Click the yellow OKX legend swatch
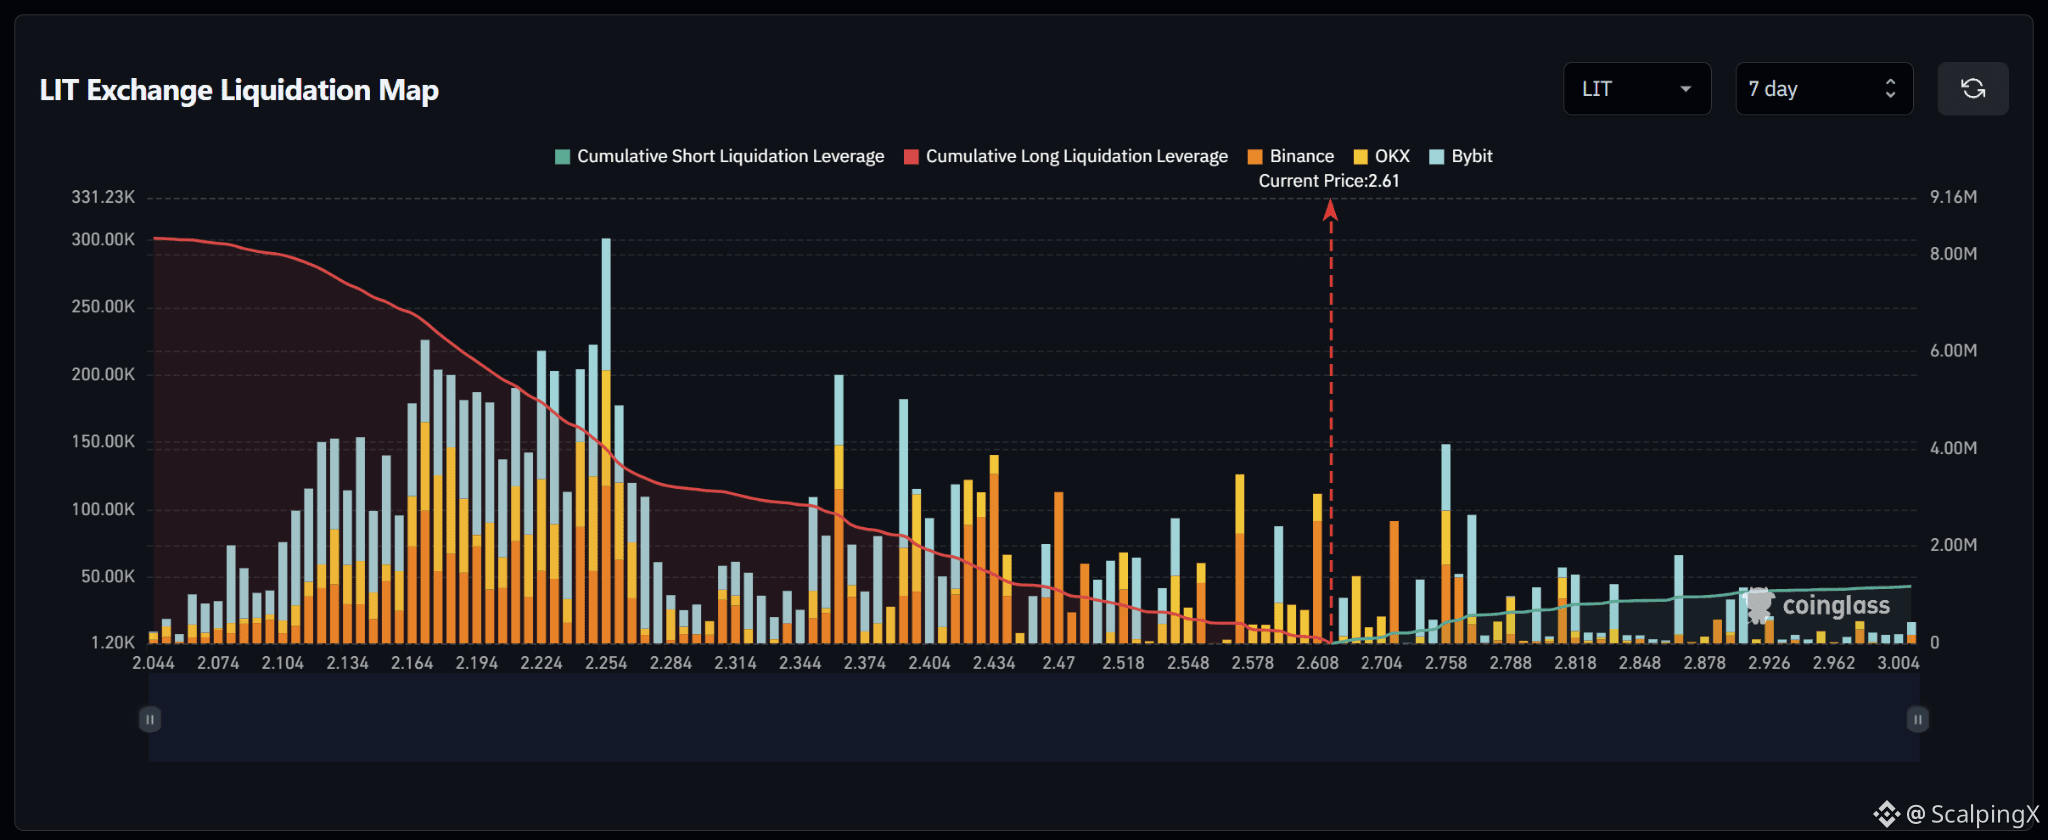The width and height of the screenshot is (2048, 840). 1360,156
